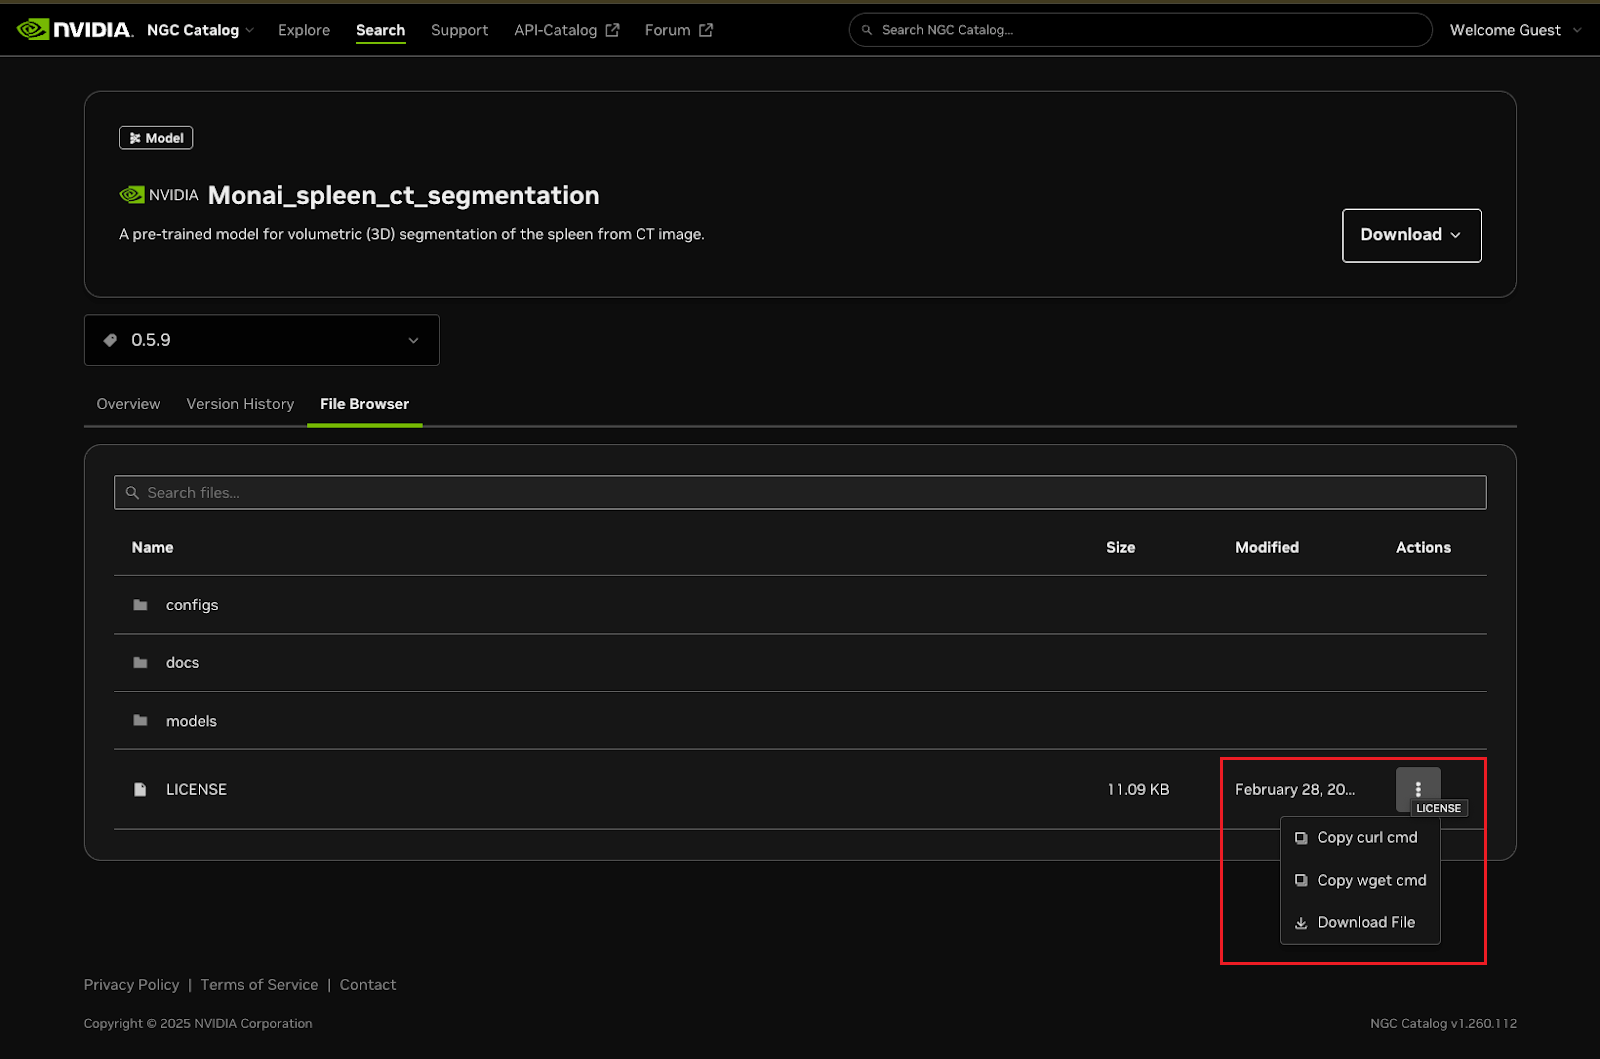Click the Search NGC Catalog input field

(1140, 30)
